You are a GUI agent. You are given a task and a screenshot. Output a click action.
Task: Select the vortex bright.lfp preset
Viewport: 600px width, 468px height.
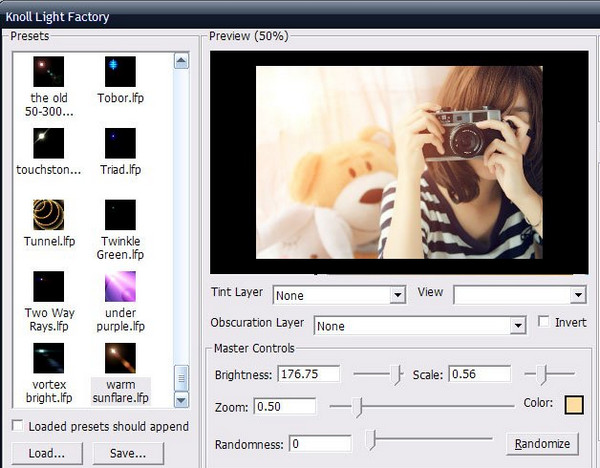coord(48,358)
